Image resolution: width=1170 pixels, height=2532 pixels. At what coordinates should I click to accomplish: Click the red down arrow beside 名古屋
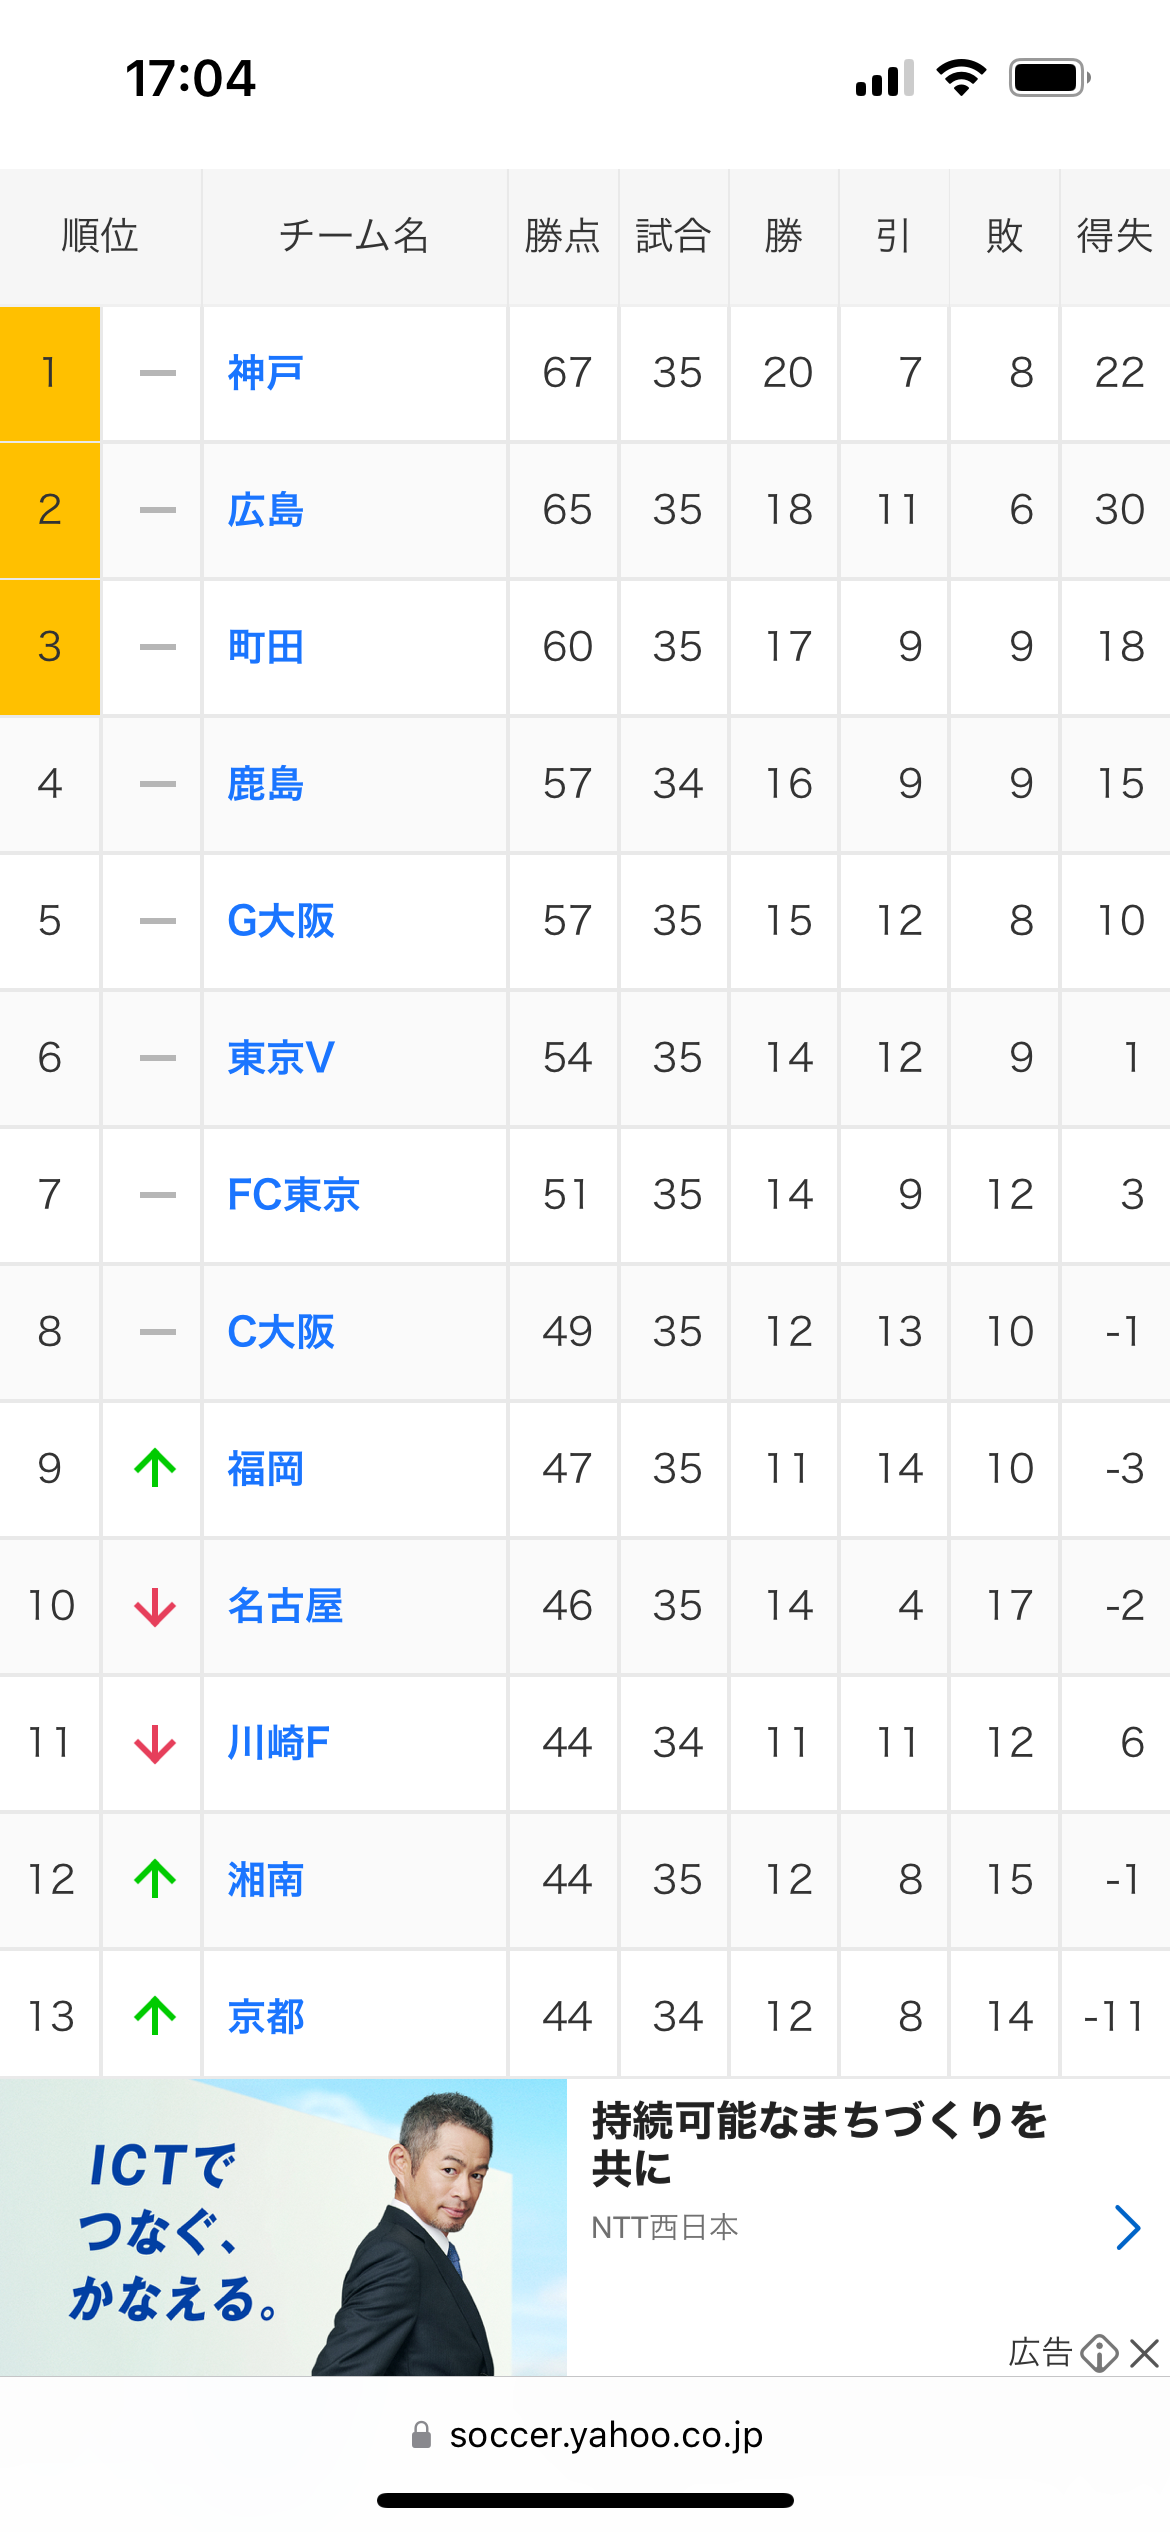point(155,1606)
